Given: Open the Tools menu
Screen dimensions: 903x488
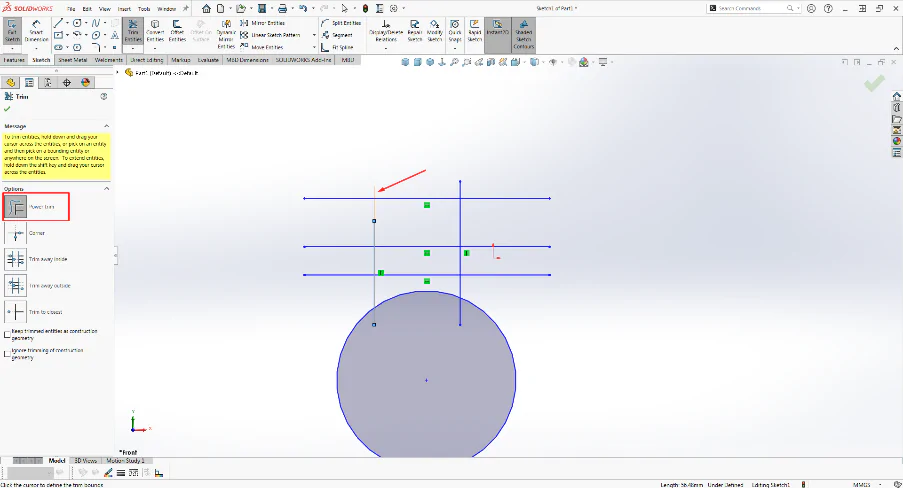Looking at the screenshot, I should (144, 9).
